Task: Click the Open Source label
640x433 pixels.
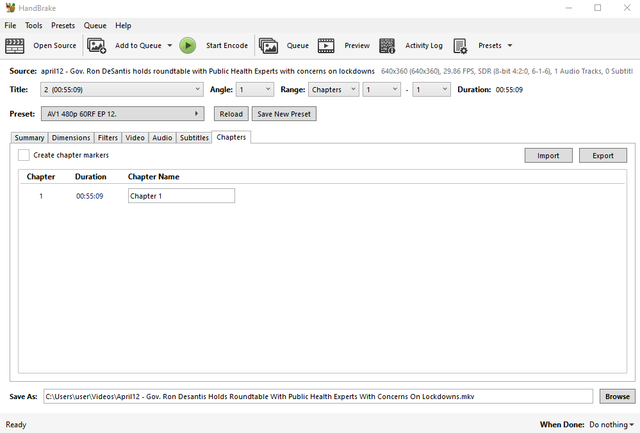Action: point(55,46)
